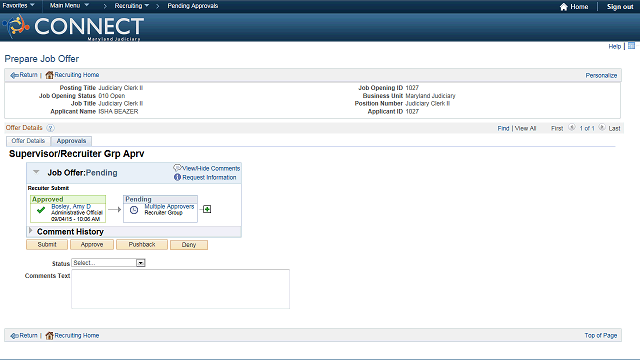
Task: Click the Find link
Action: coord(503,128)
